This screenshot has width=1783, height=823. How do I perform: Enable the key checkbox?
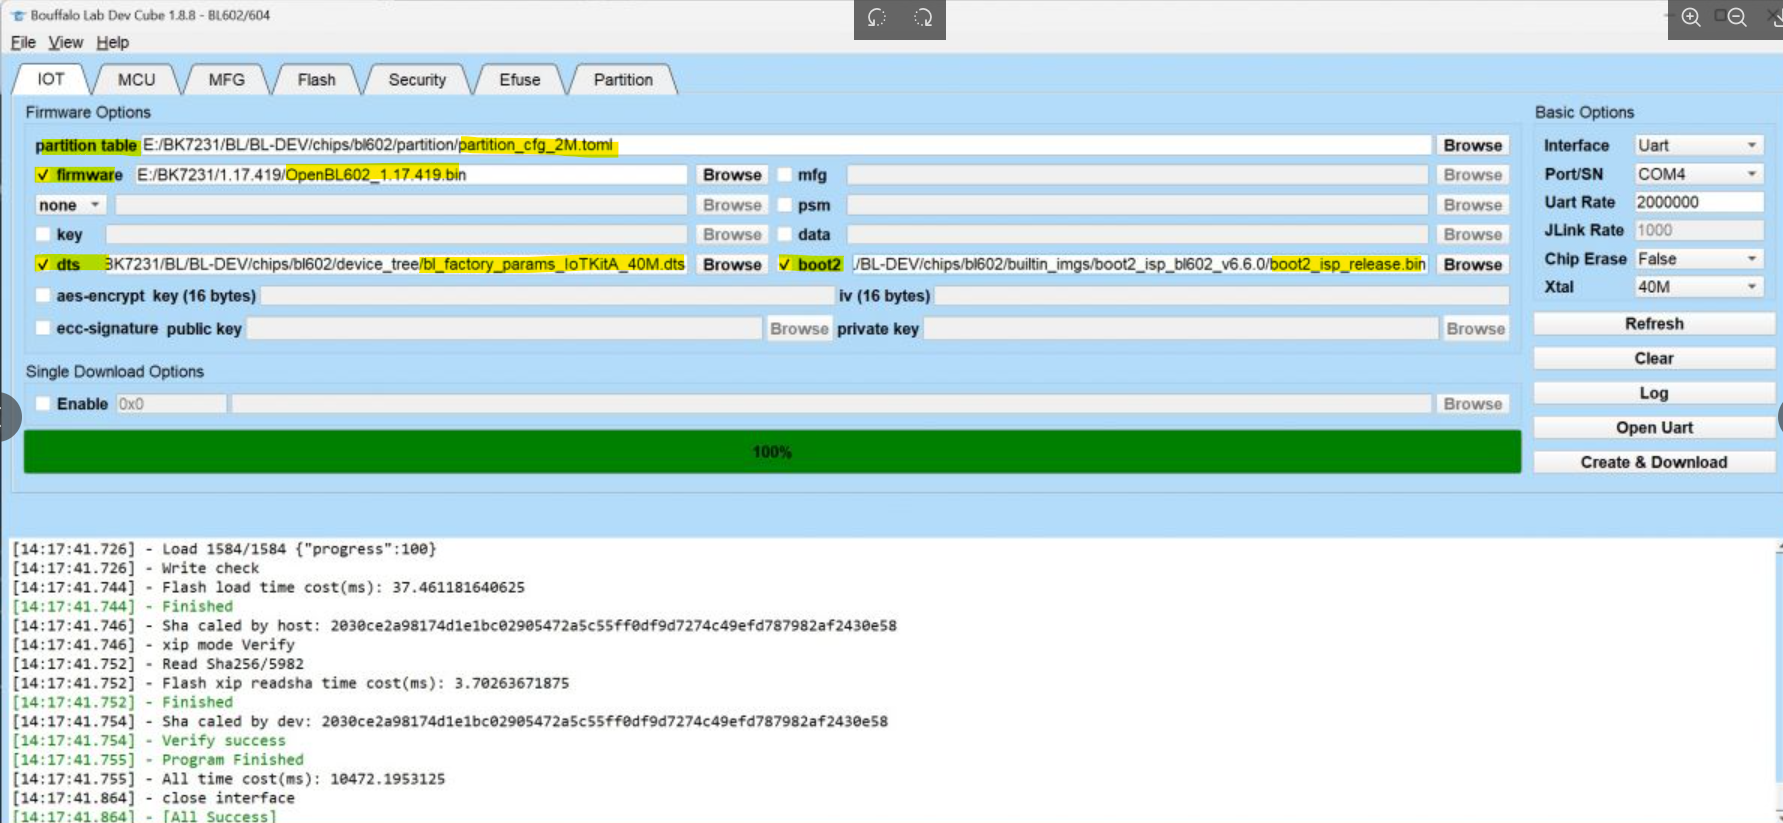(x=42, y=234)
